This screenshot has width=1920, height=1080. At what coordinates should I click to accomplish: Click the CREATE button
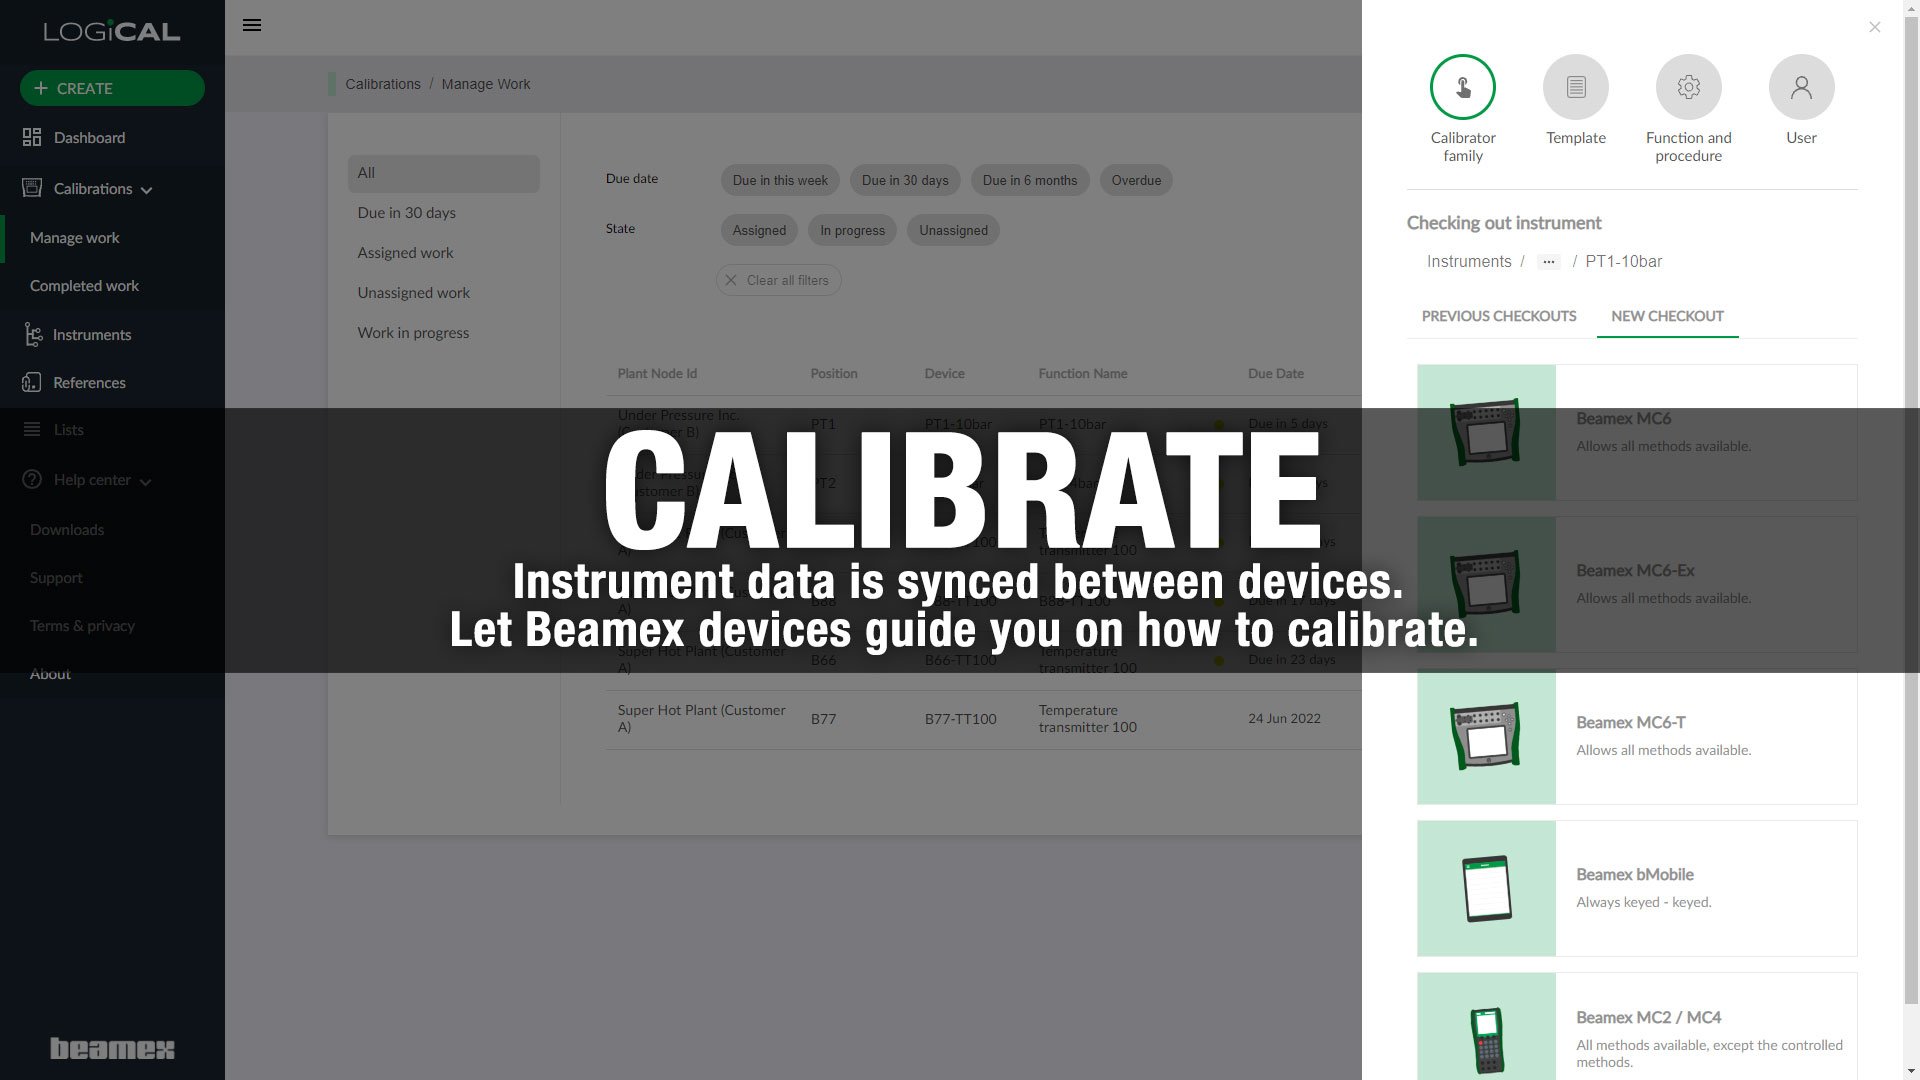[112, 88]
